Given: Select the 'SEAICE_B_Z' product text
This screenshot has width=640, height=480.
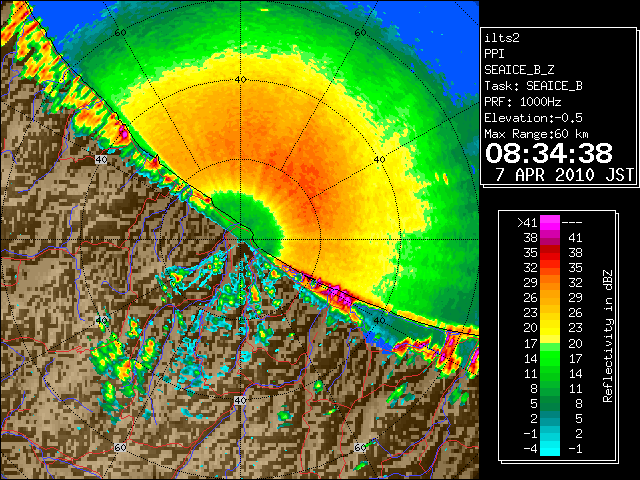Looking at the screenshot, I should (x=519, y=70).
